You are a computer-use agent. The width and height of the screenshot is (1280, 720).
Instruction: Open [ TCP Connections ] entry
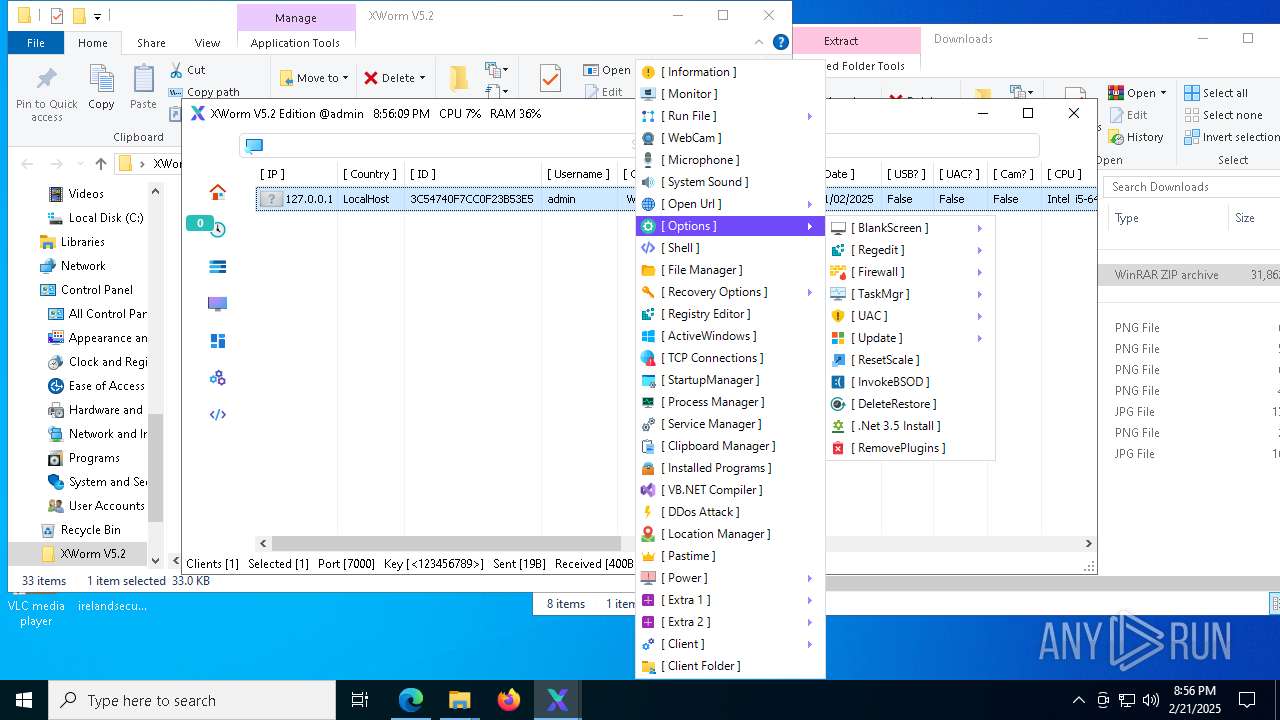[730, 358]
